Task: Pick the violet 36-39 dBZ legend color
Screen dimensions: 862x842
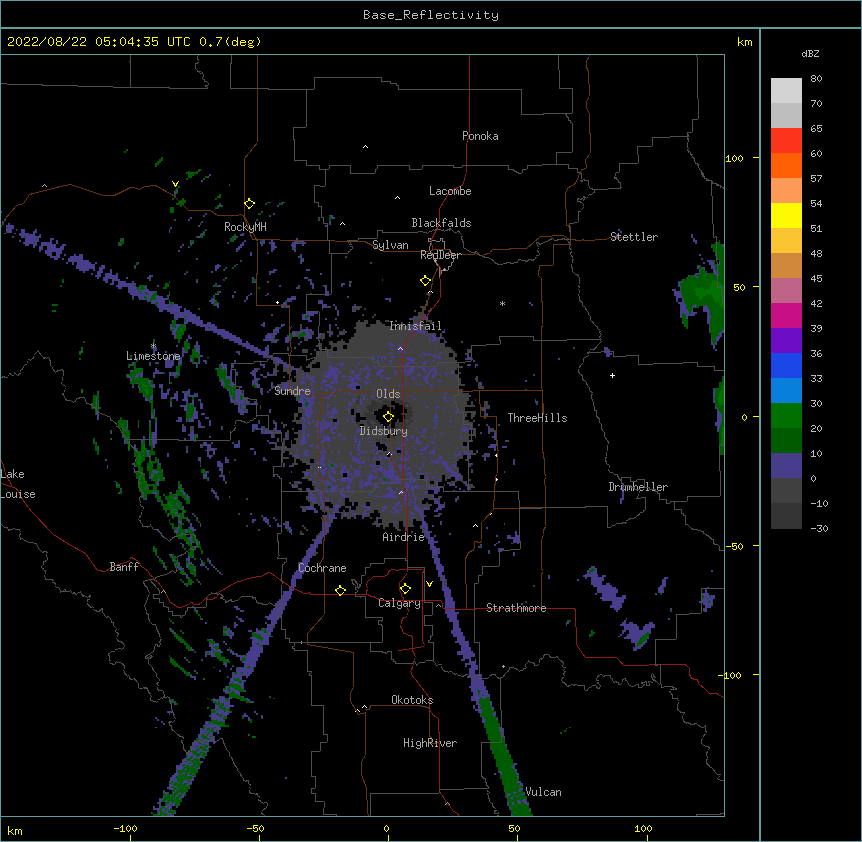Action: [786, 341]
